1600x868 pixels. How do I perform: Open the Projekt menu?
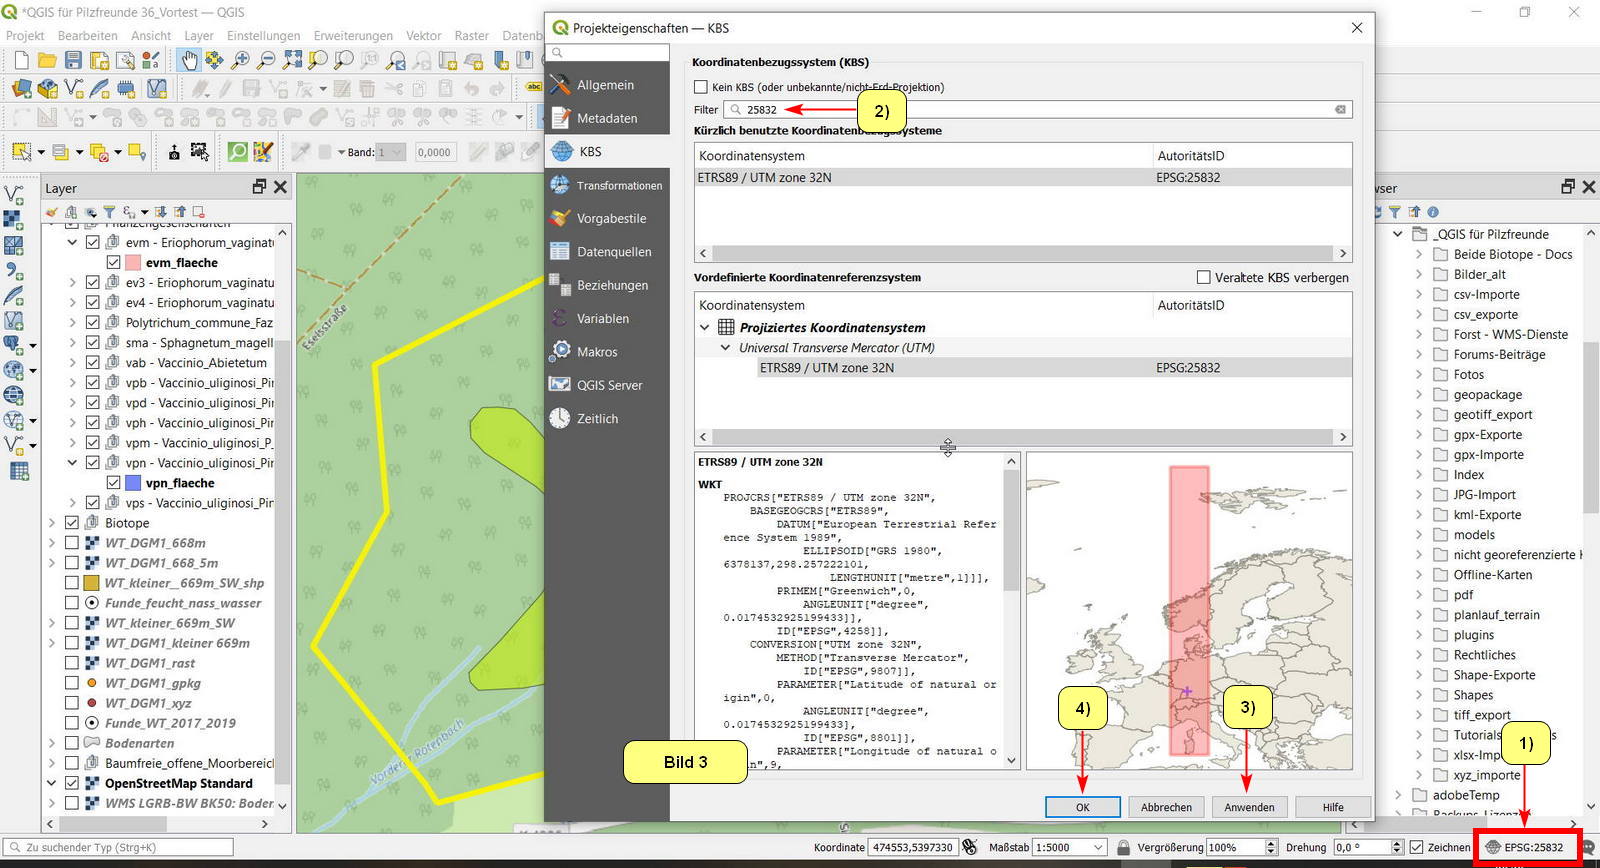click(x=25, y=35)
